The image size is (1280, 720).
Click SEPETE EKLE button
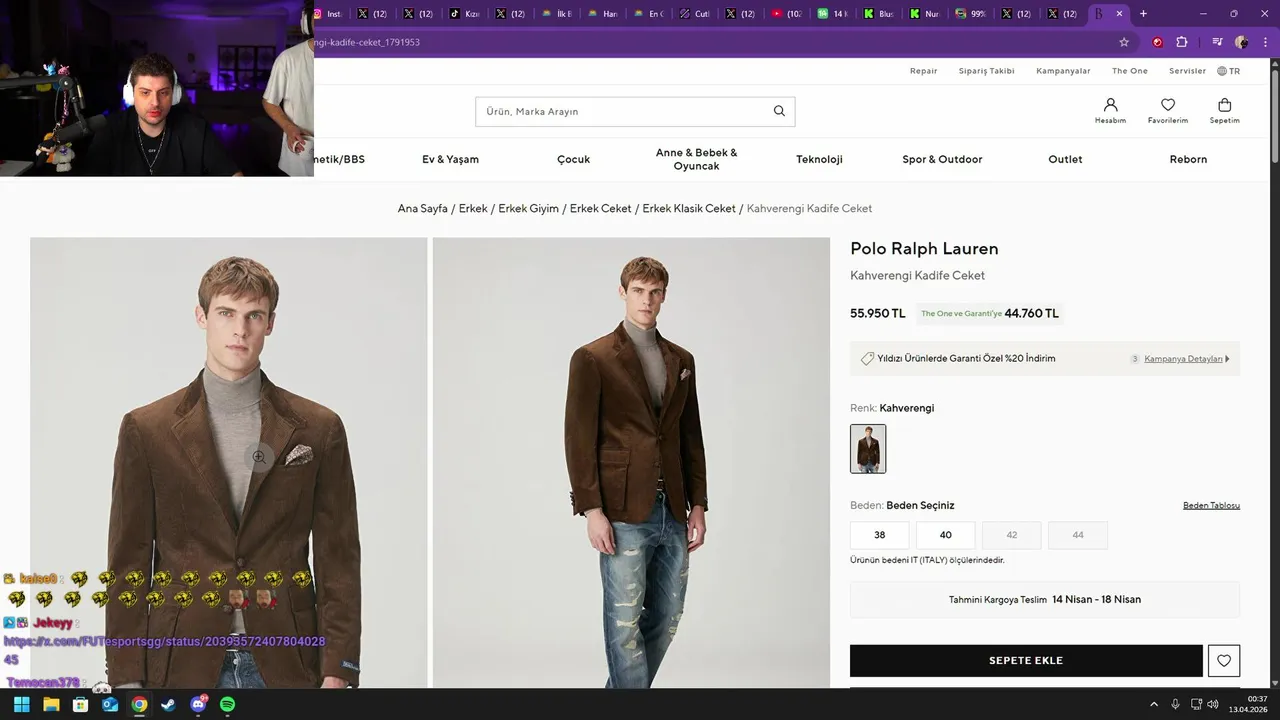tap(1026, 661)
